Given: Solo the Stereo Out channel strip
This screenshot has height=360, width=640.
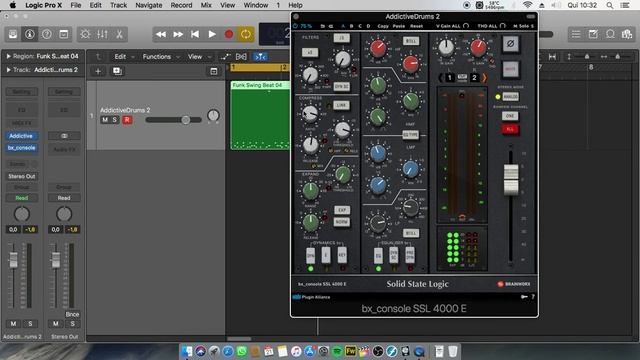Looking at the screenshot, I should (x=73, y=324).
